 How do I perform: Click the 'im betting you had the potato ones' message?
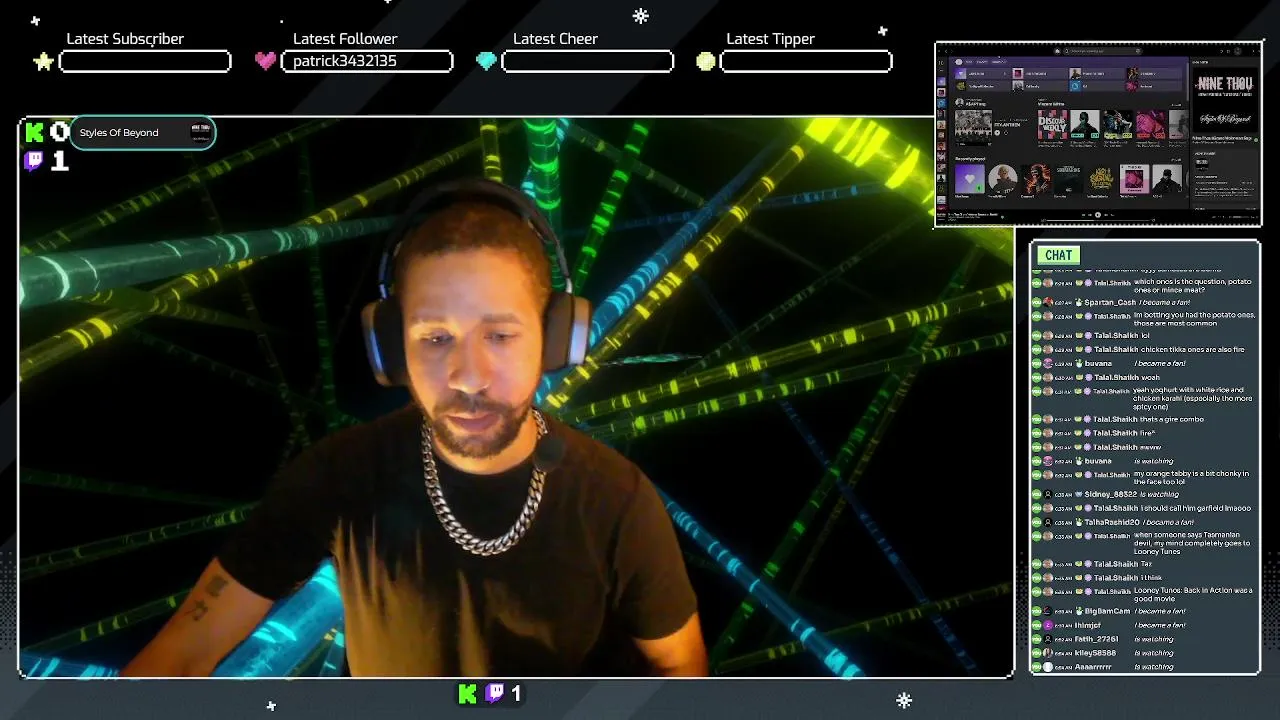[x=1143, y=319]
